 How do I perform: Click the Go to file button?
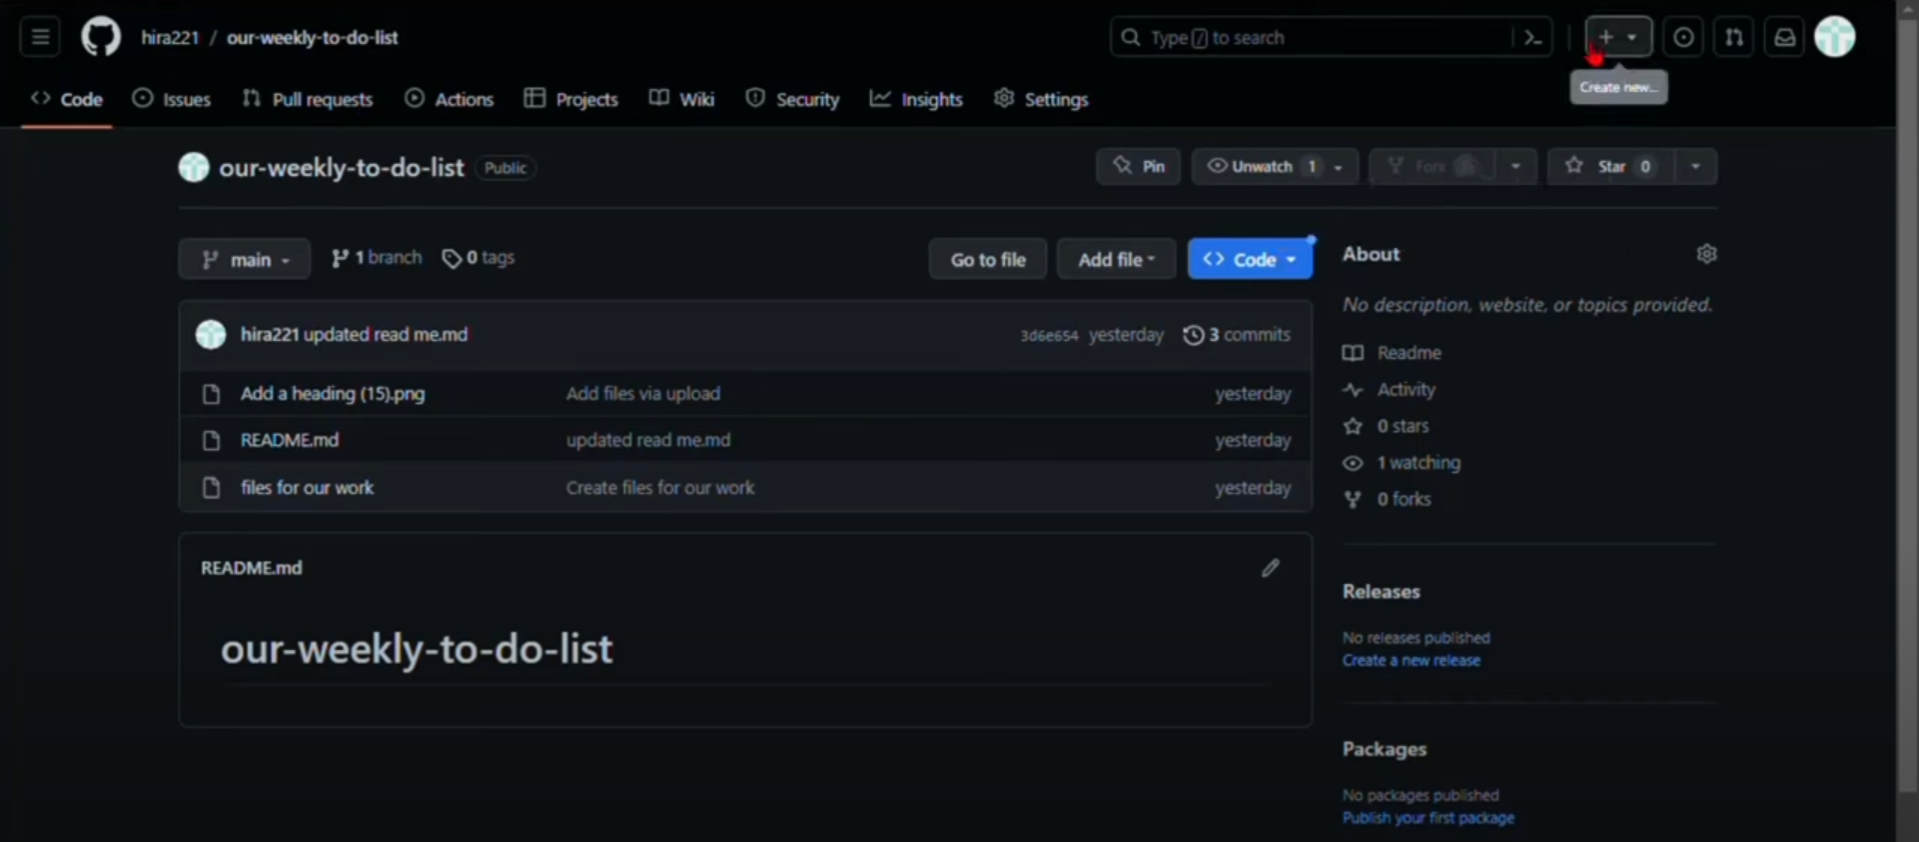tap(988, 259)
